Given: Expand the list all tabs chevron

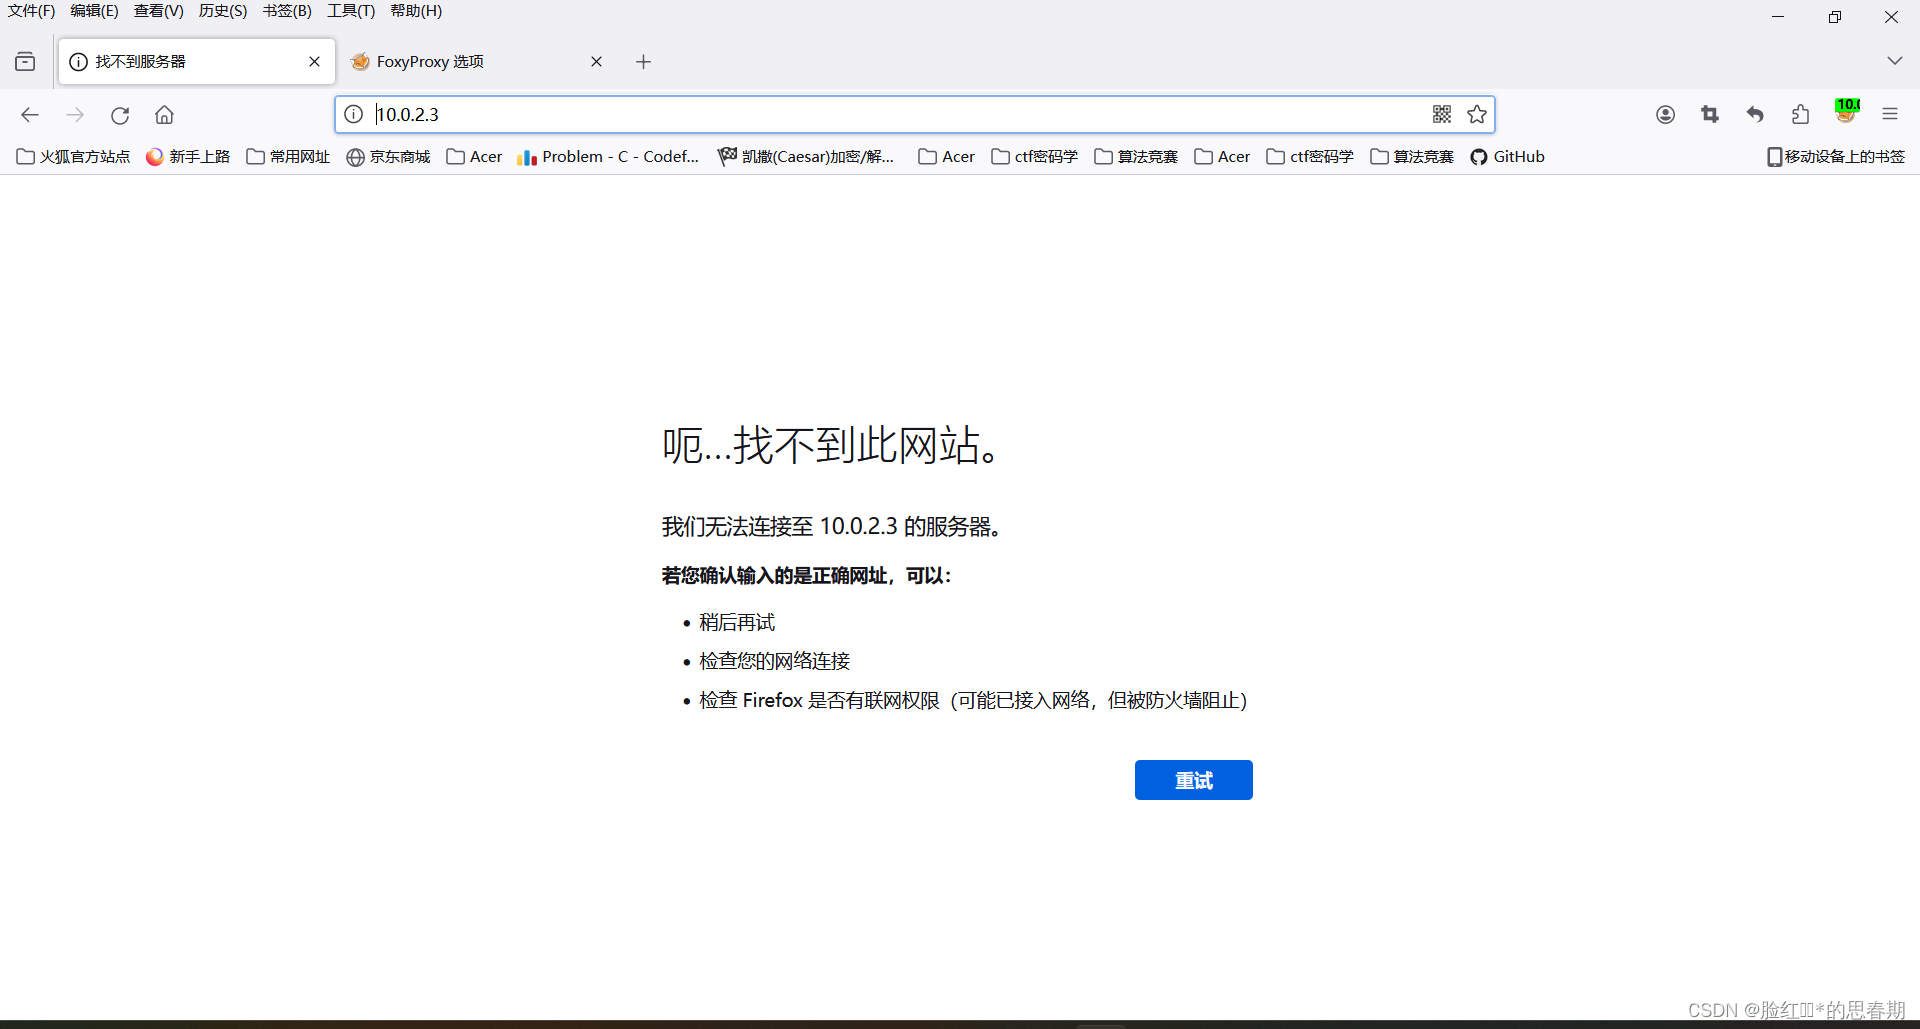Looking at the screenshot, I should coord(1894,61).
